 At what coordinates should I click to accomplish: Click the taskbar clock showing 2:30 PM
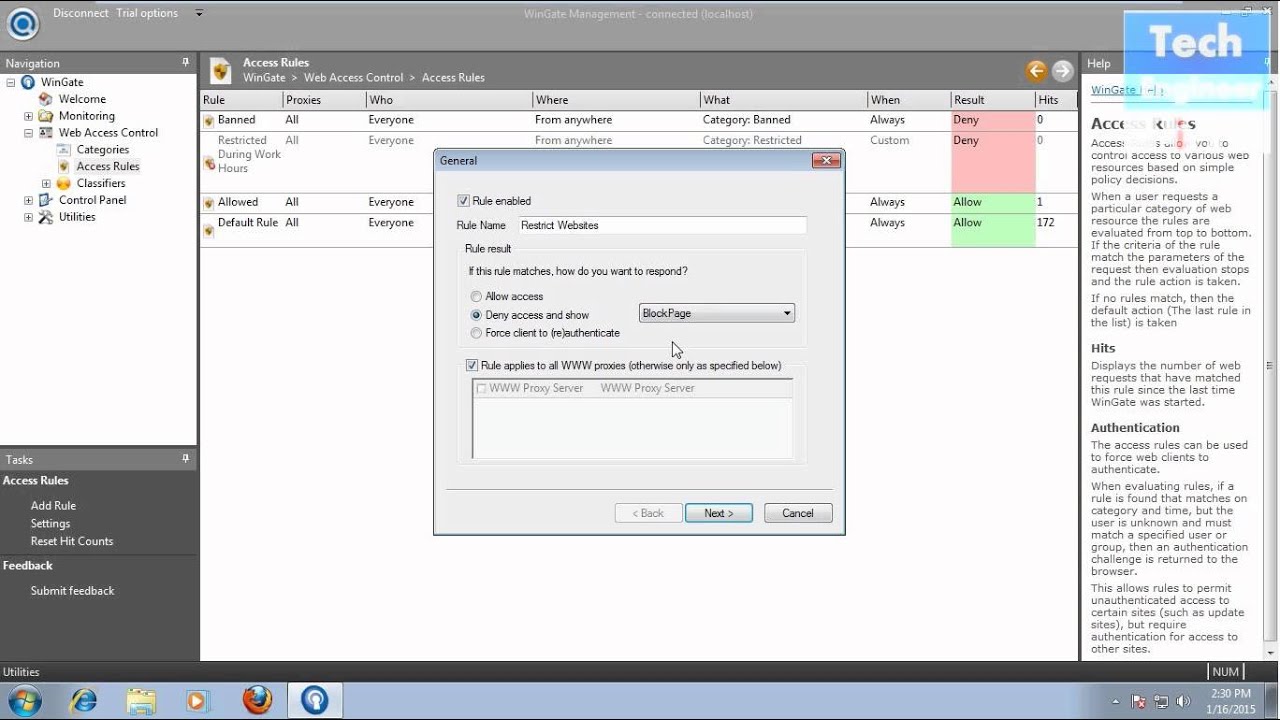point(1230,701)
